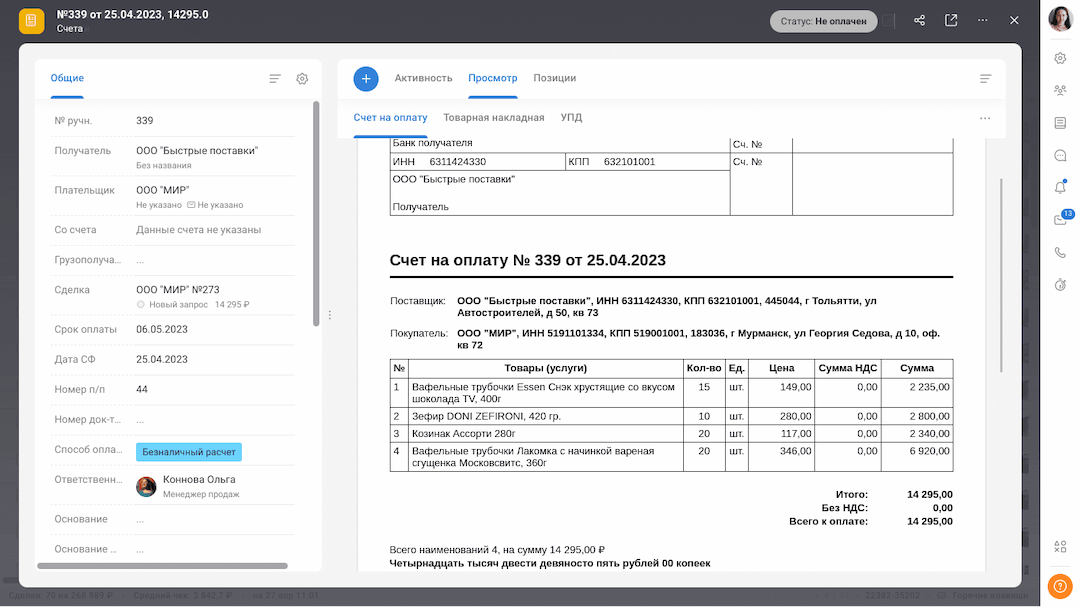The width and height of the screenshot is (1080, 607).
Task: Open the chat bubble icon in sidebar
Action: (x=1060, y=156)
